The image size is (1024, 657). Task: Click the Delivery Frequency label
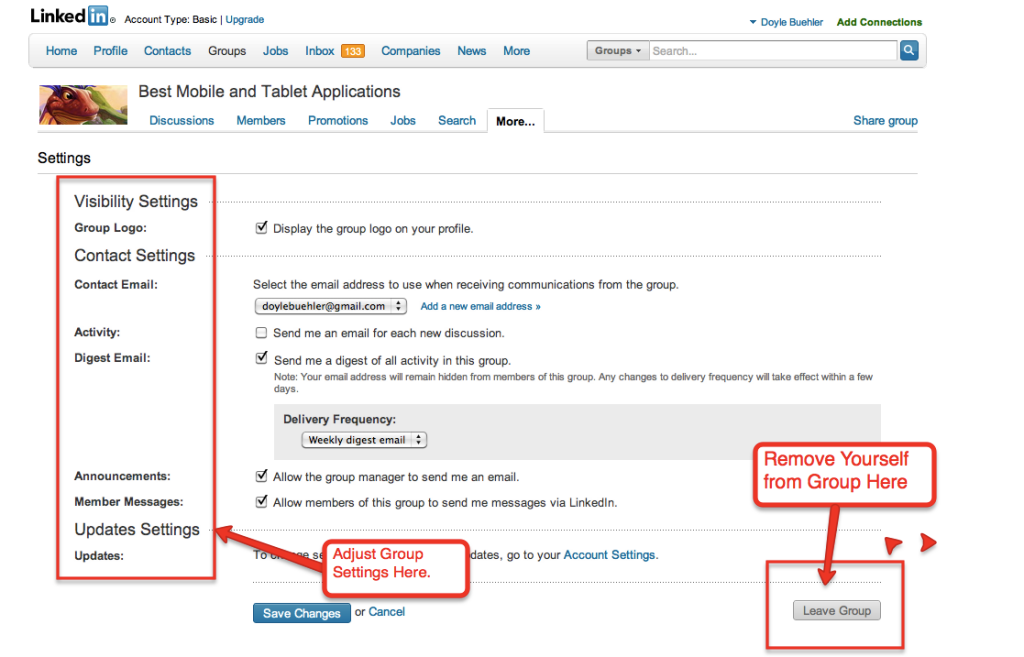tap(340, 419)
